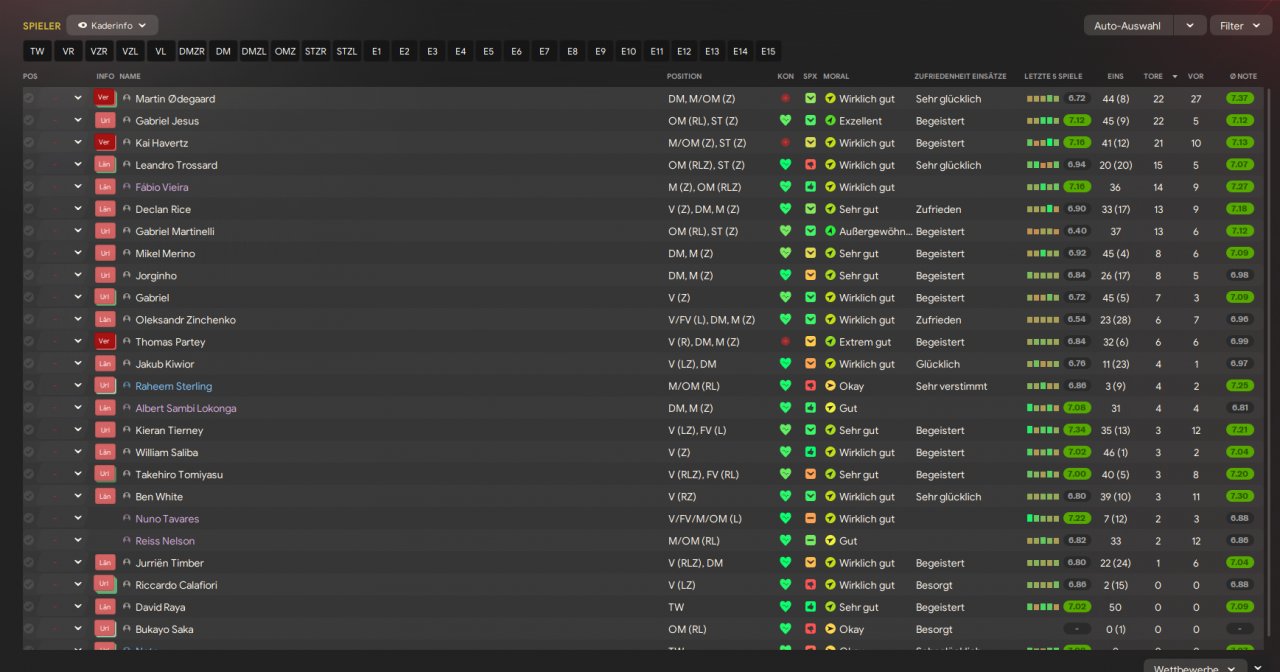The image size is (1280, 672).
Task: Expand the position chevron for Bukayo Saka
Action: pos(78,629)
